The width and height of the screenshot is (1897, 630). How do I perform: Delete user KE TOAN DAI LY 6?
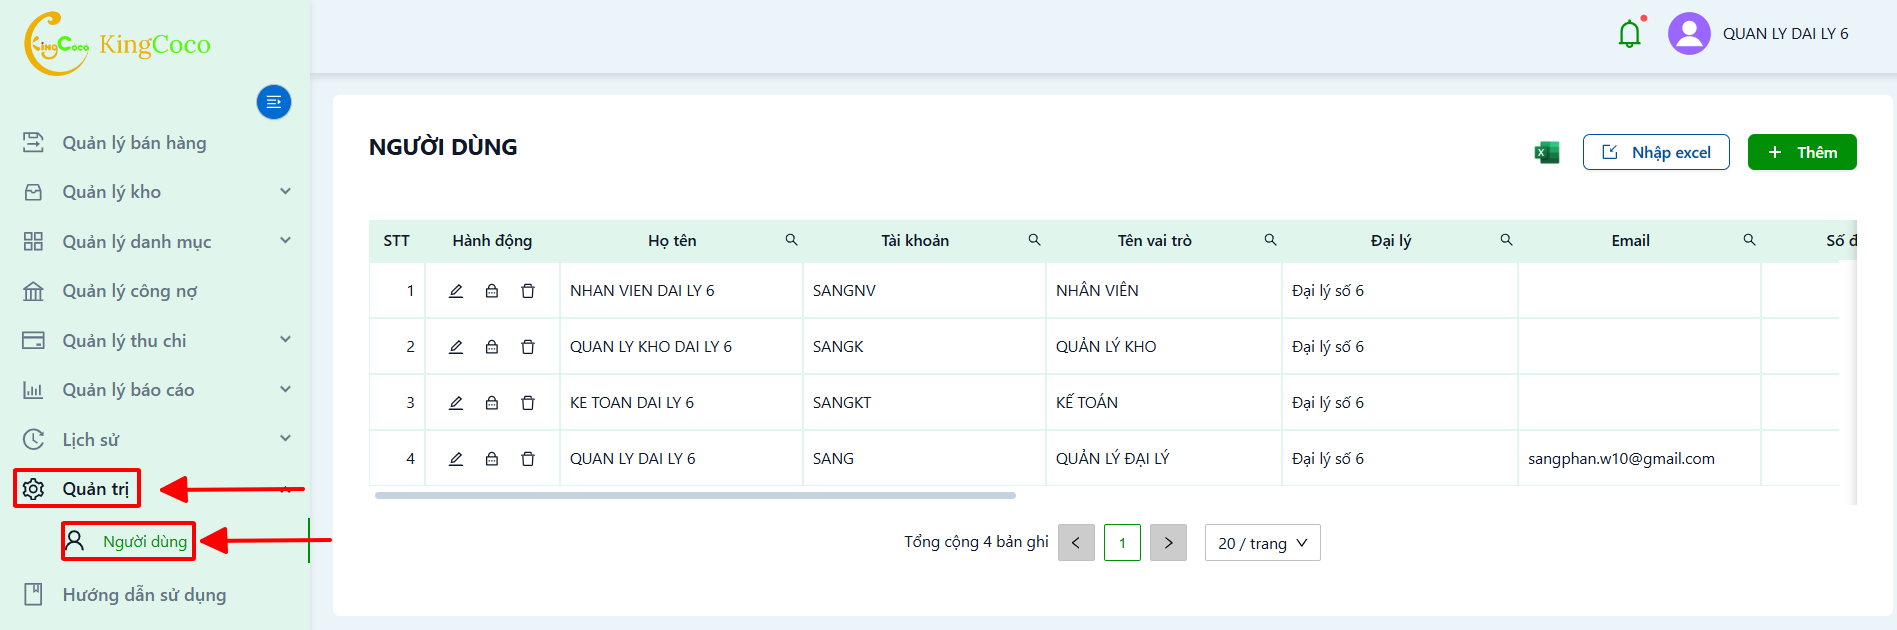coord(528,403)
